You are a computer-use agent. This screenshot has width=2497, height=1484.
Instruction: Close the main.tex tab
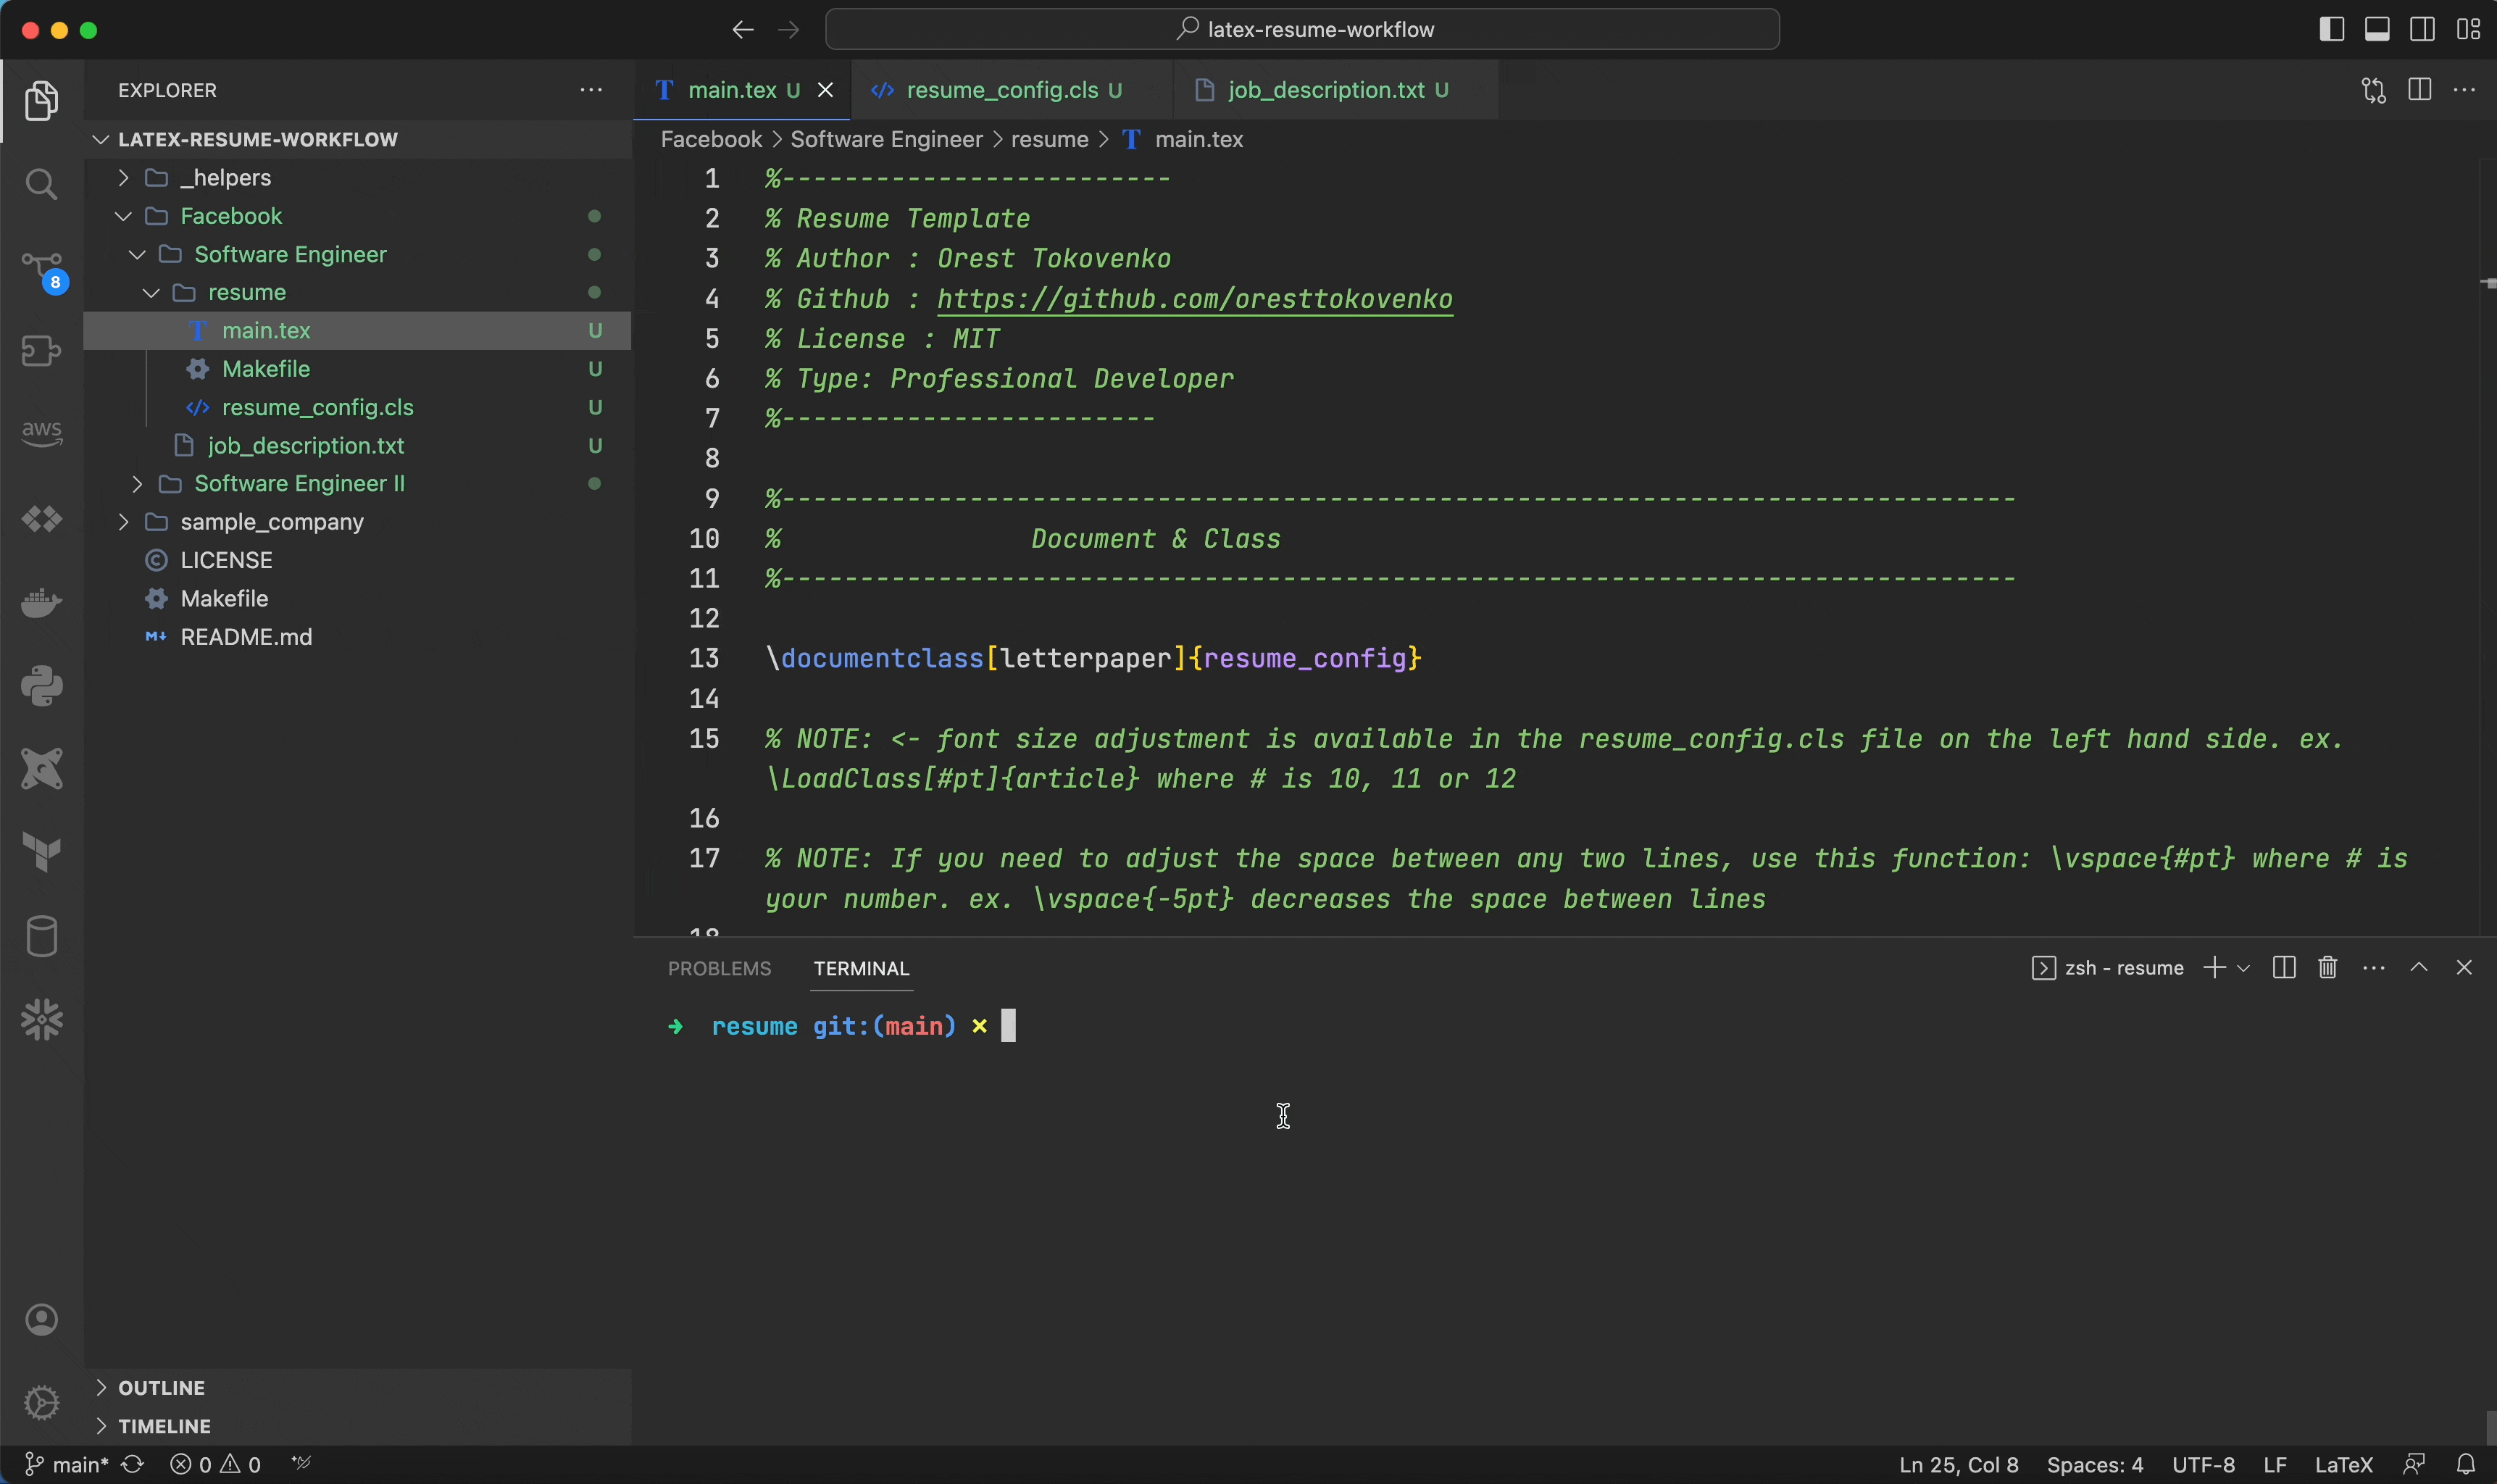825,90
